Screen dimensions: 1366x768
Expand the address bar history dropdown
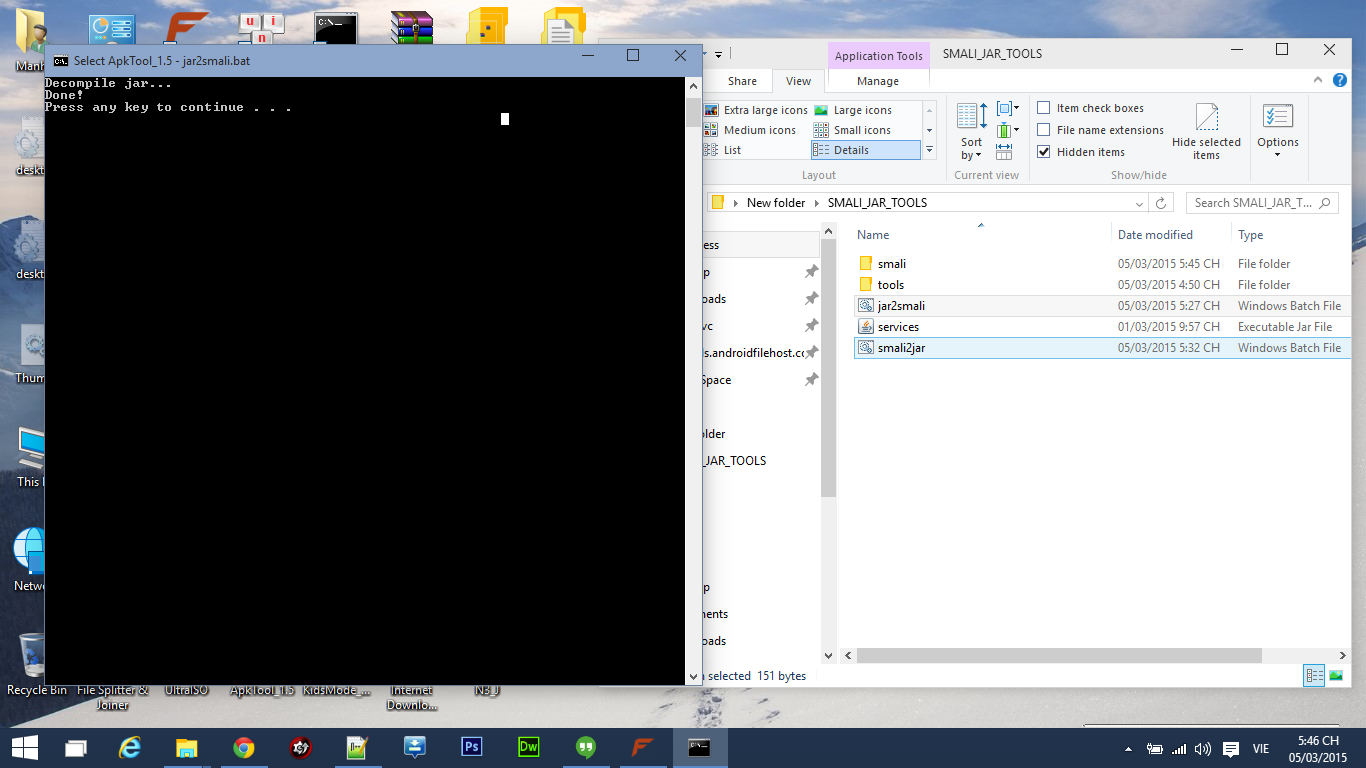(1139, 203)
